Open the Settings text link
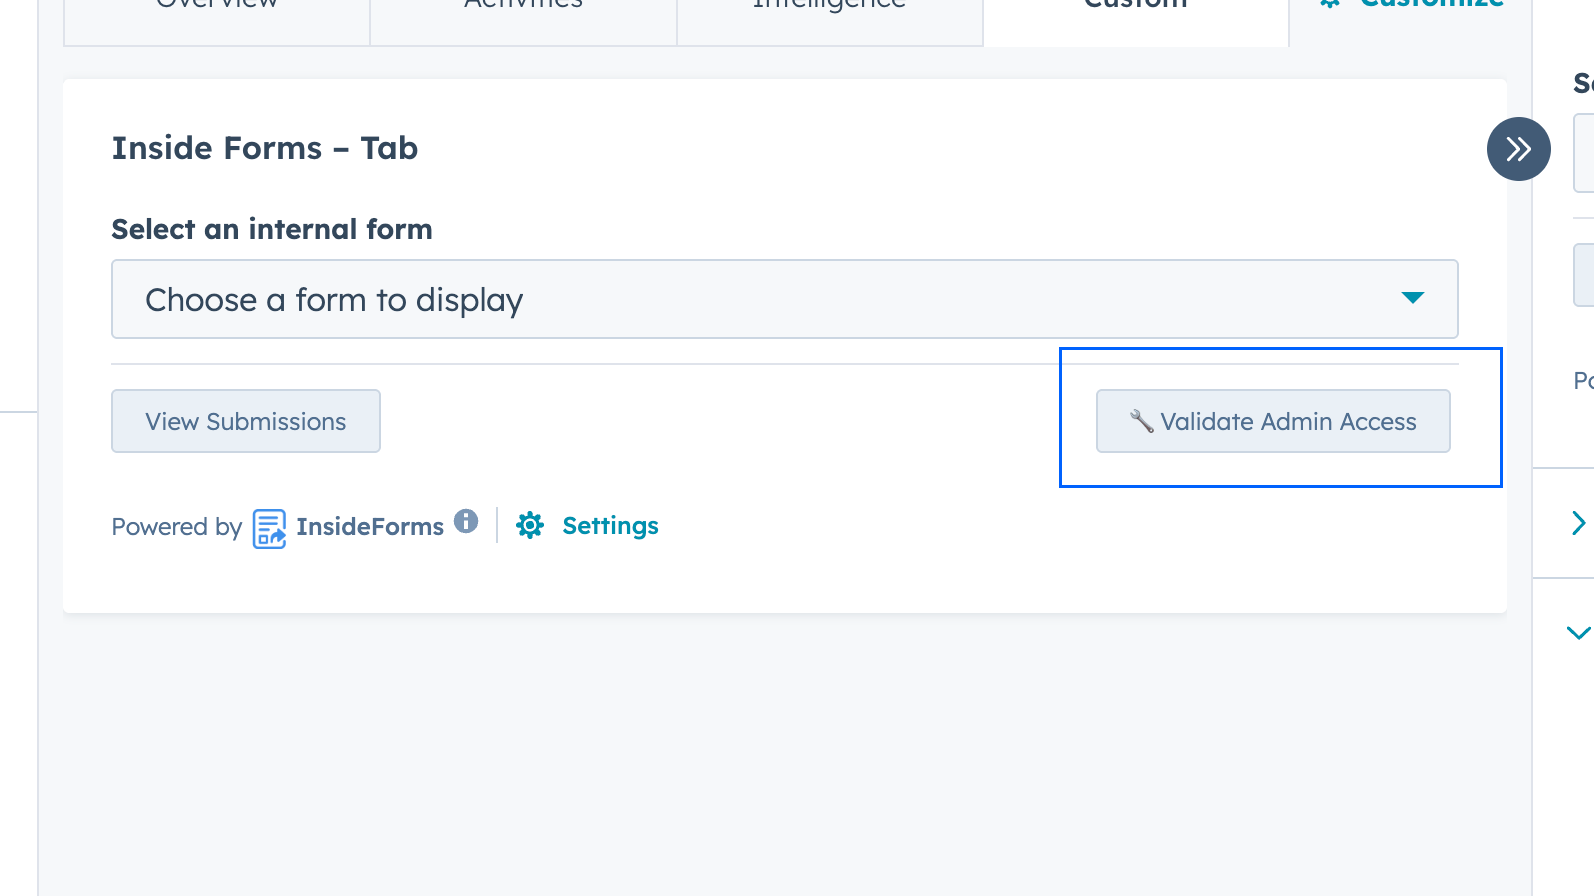This screenshot has height=896, width=1594. click(x=610, y=526)
